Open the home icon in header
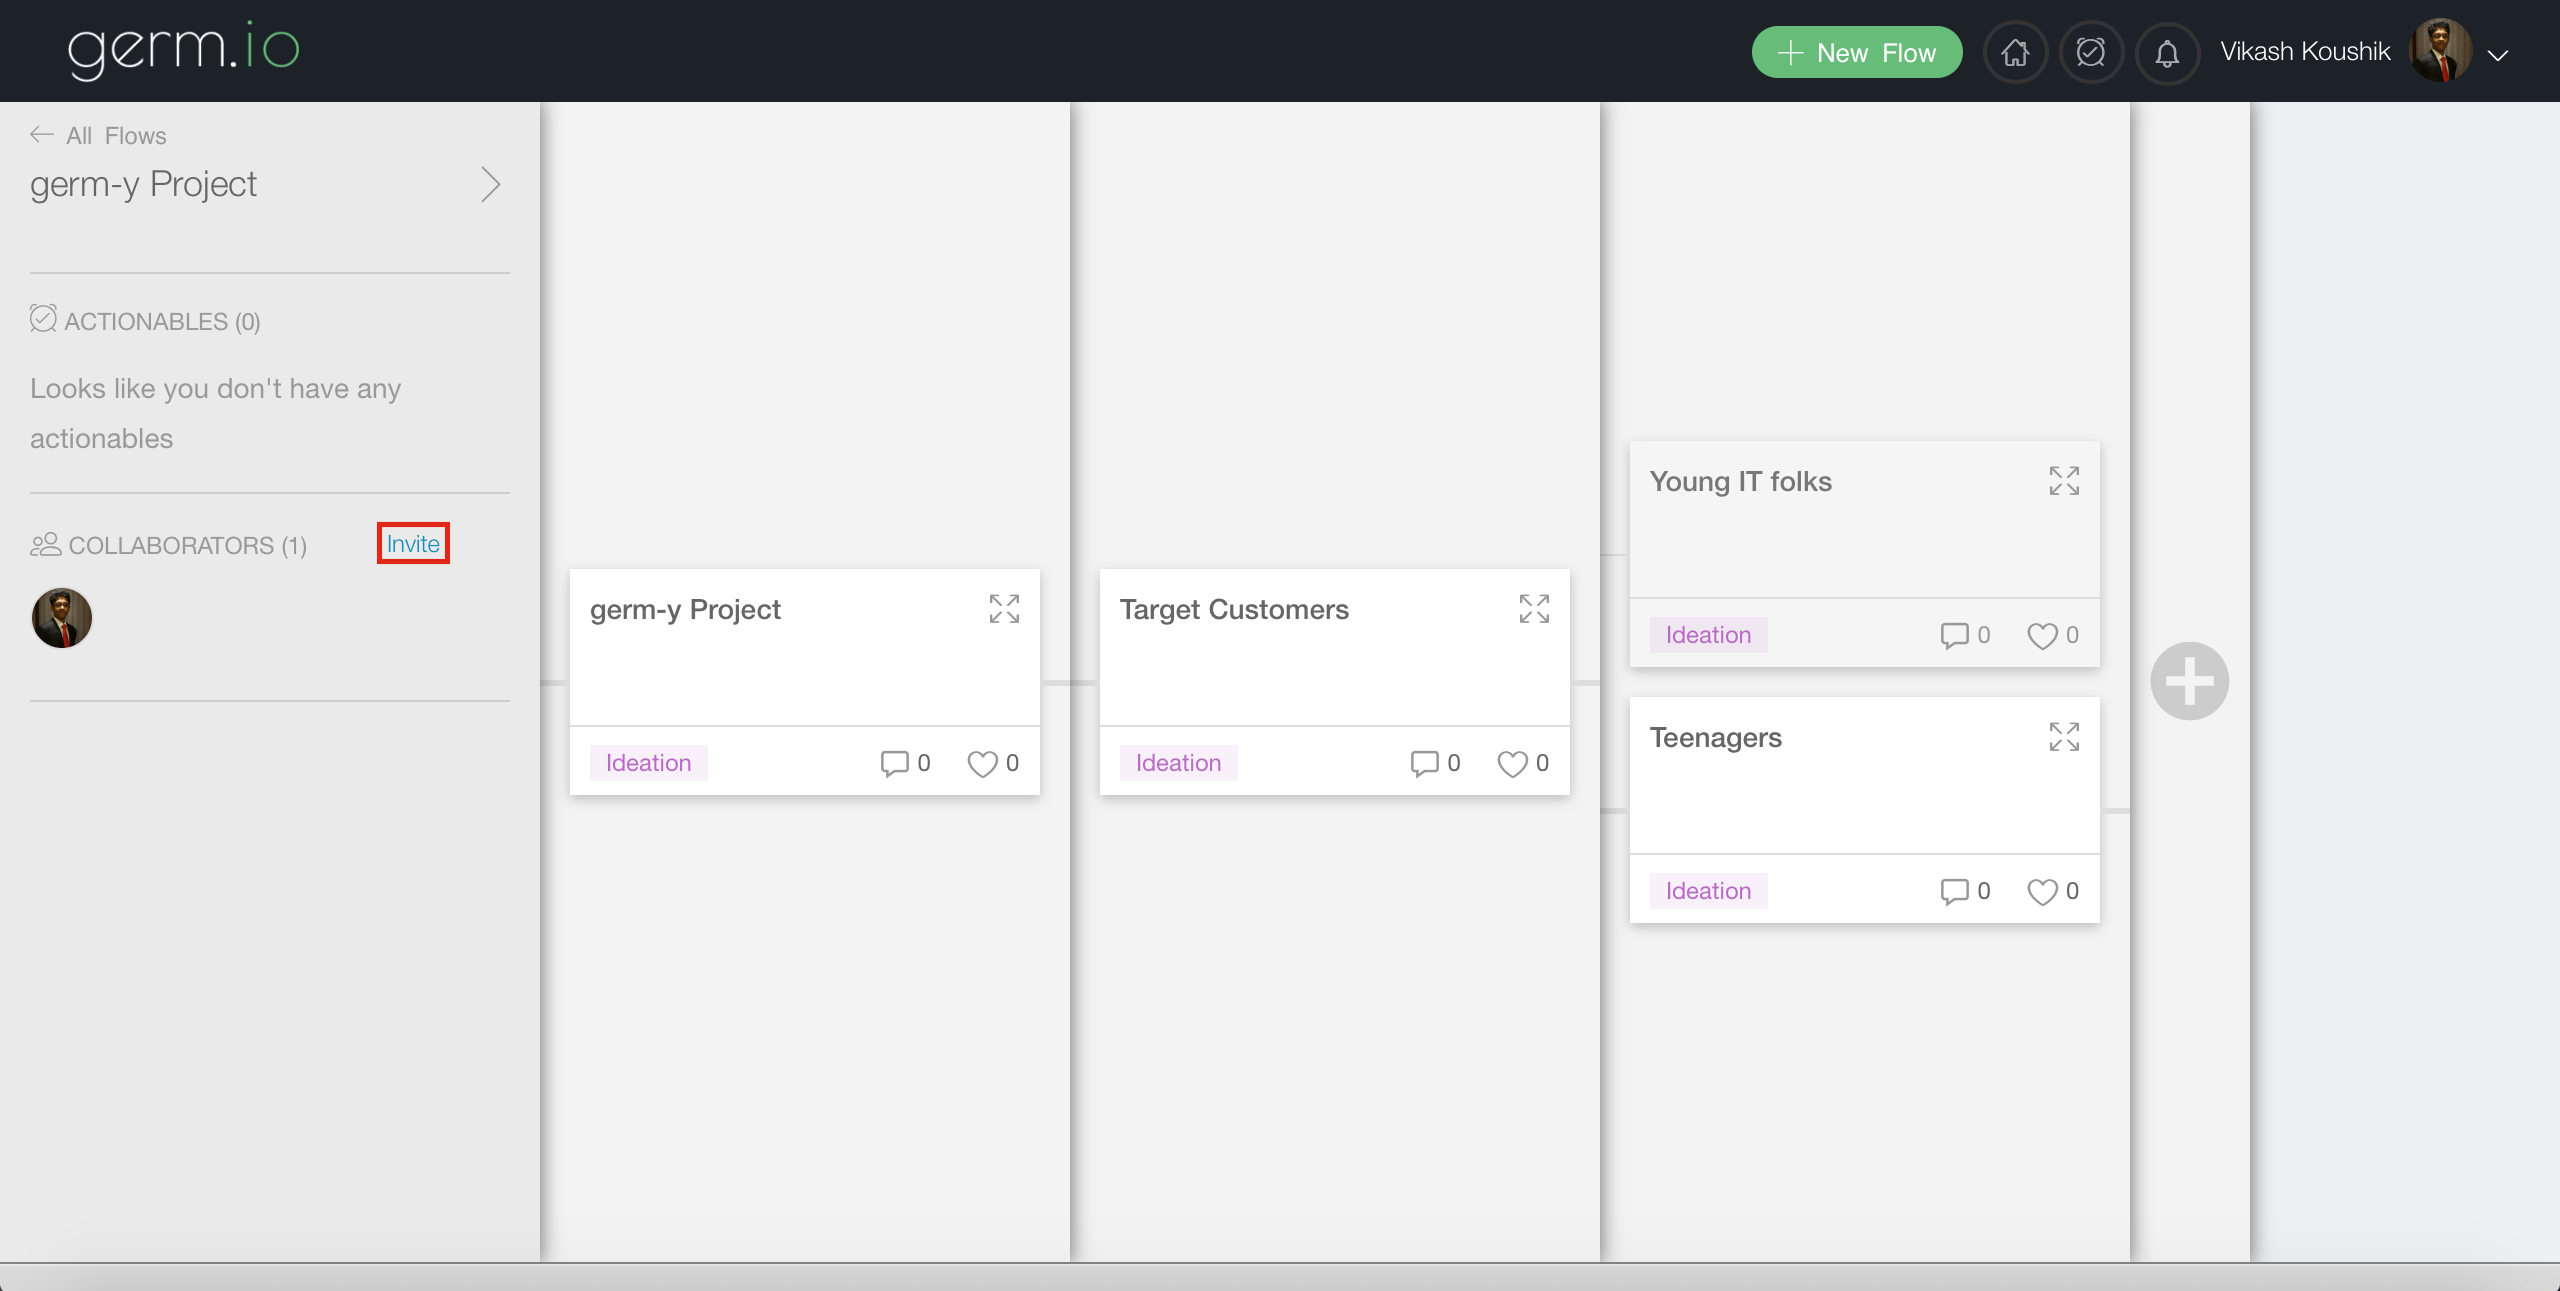Viewport: 2560px width, 1291px height. point(2015,52)
